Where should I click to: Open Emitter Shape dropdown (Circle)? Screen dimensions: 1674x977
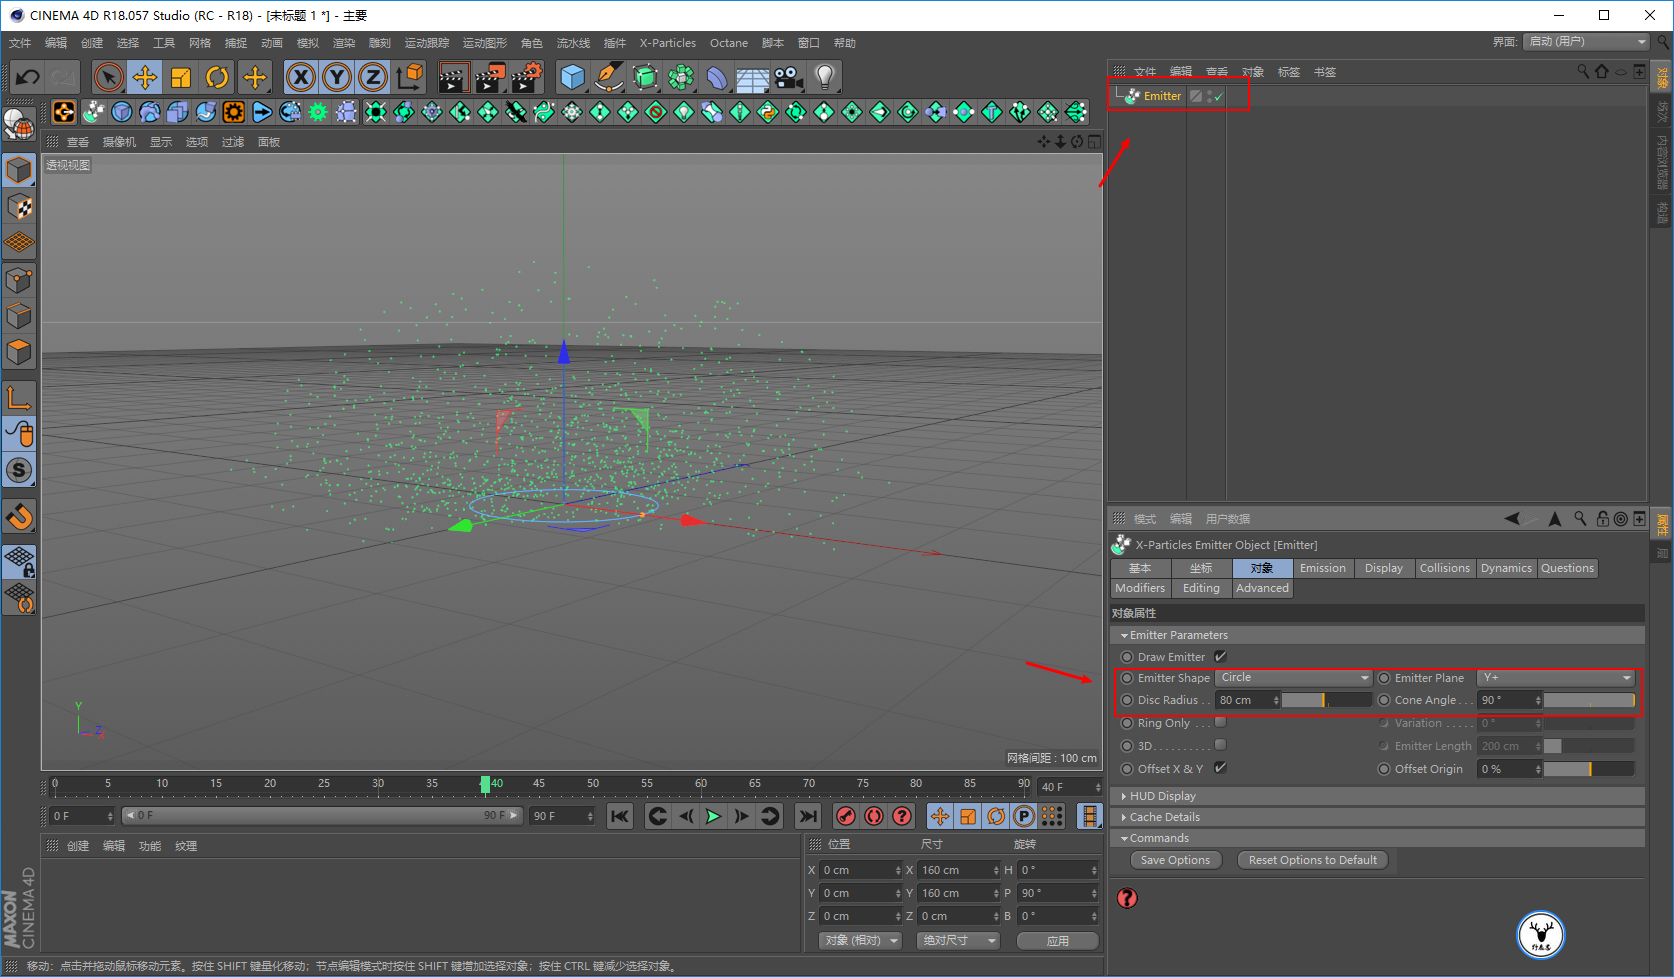pos(1294,677)
